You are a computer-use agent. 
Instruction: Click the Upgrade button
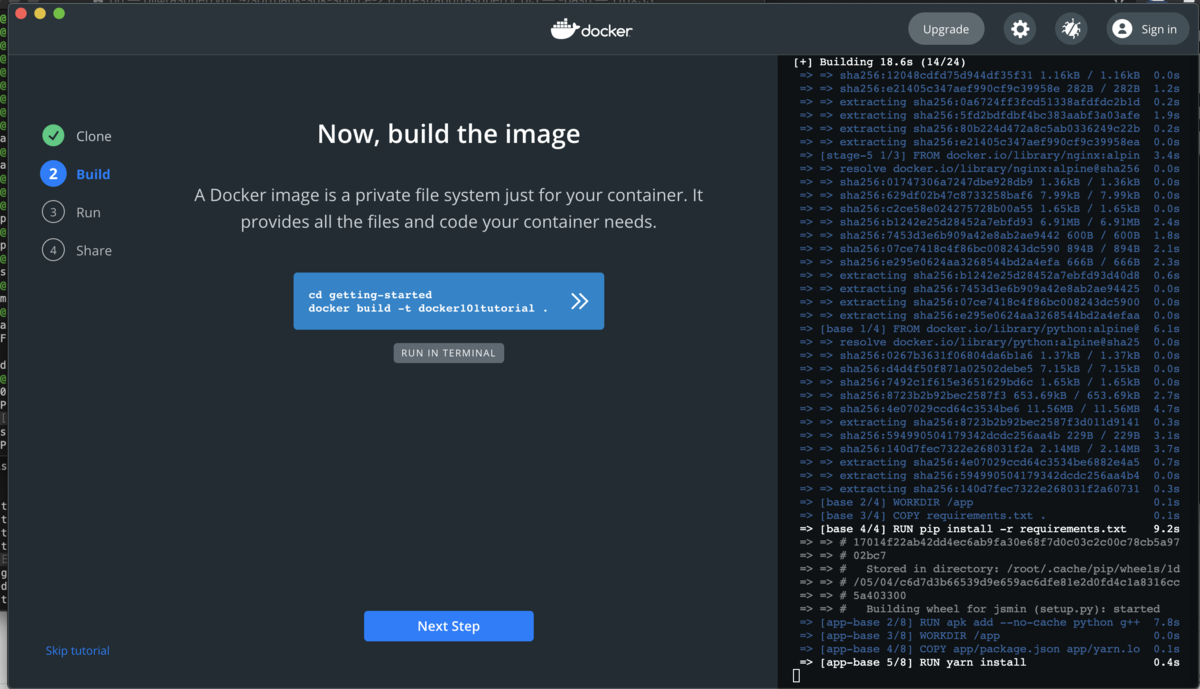[x=946, y=29]
